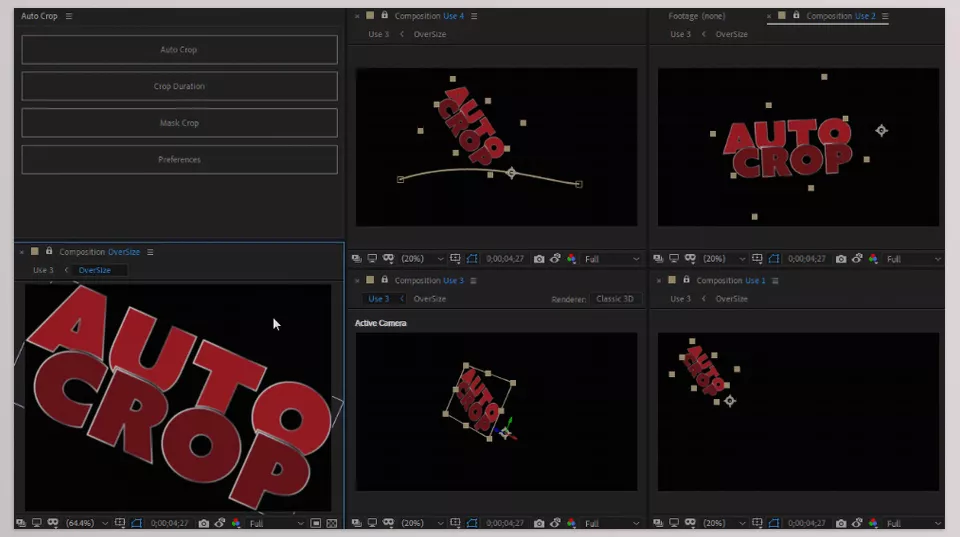960x537 pixels.
Task: Open panel menu of Composition OverSize
Action: point(150,252)
